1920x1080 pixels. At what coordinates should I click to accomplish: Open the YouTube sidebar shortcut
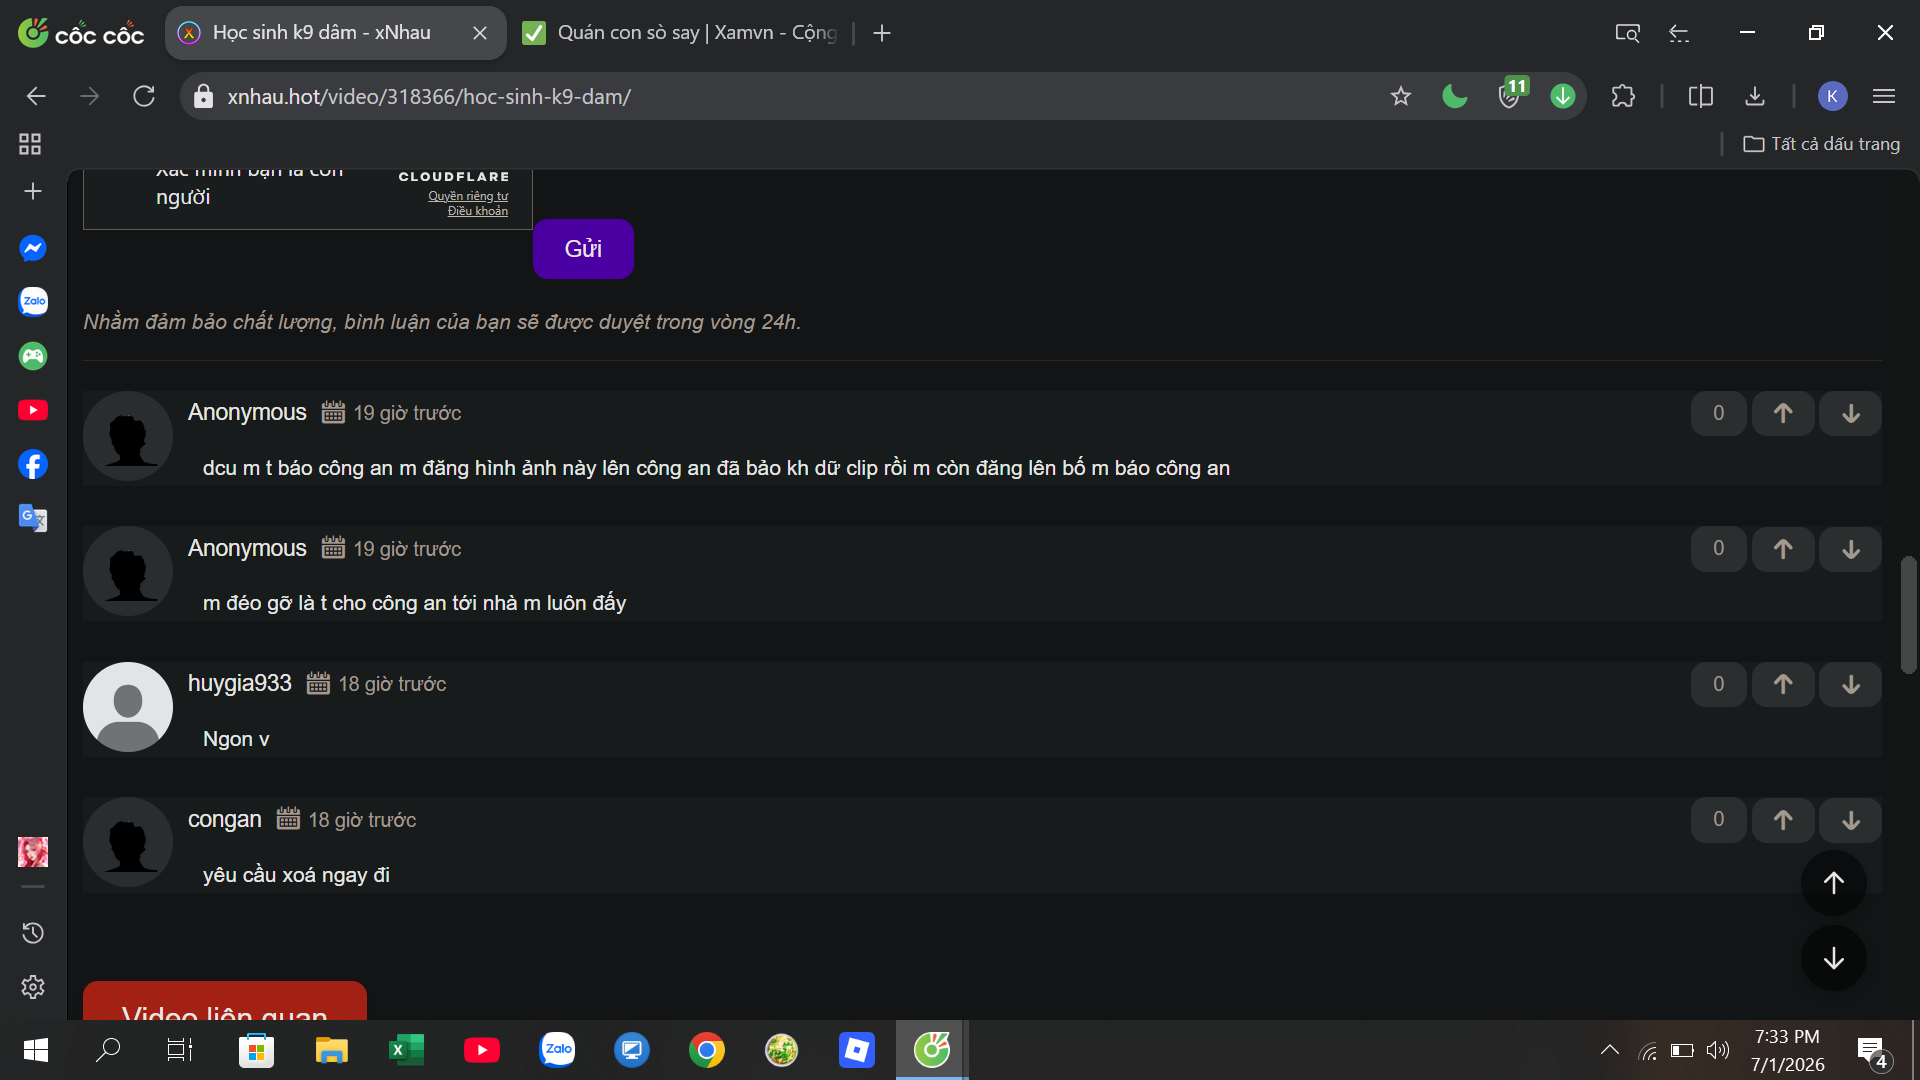pos(33,410)
